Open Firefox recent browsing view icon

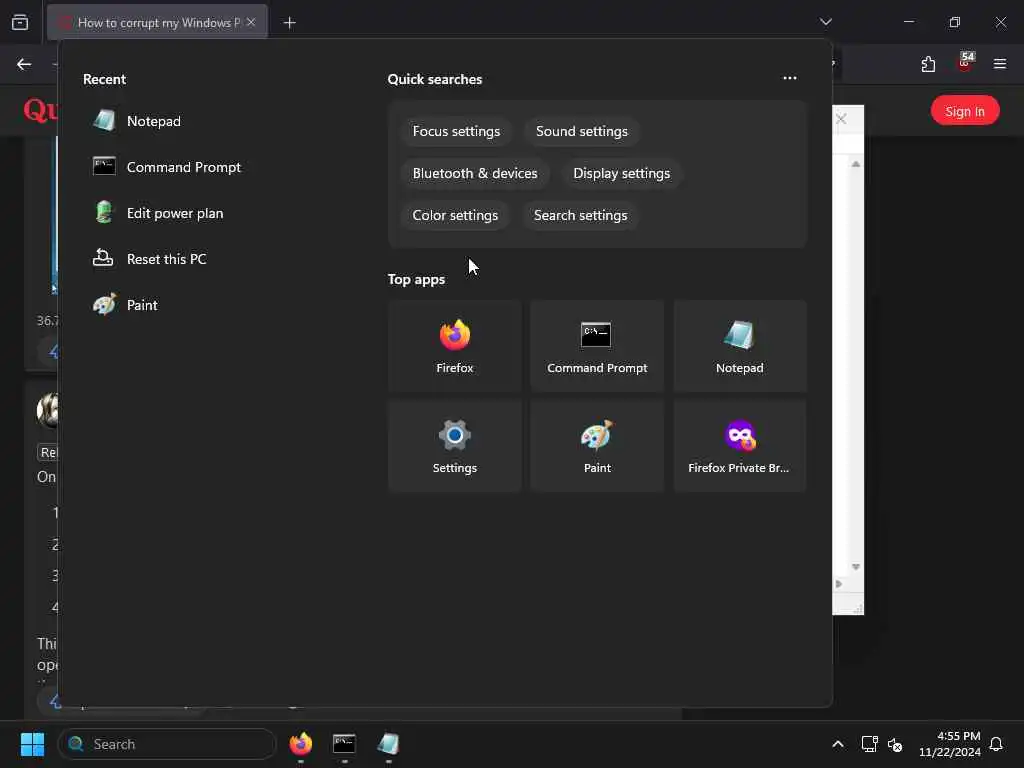pyautogui.click(x=20, y=22)
